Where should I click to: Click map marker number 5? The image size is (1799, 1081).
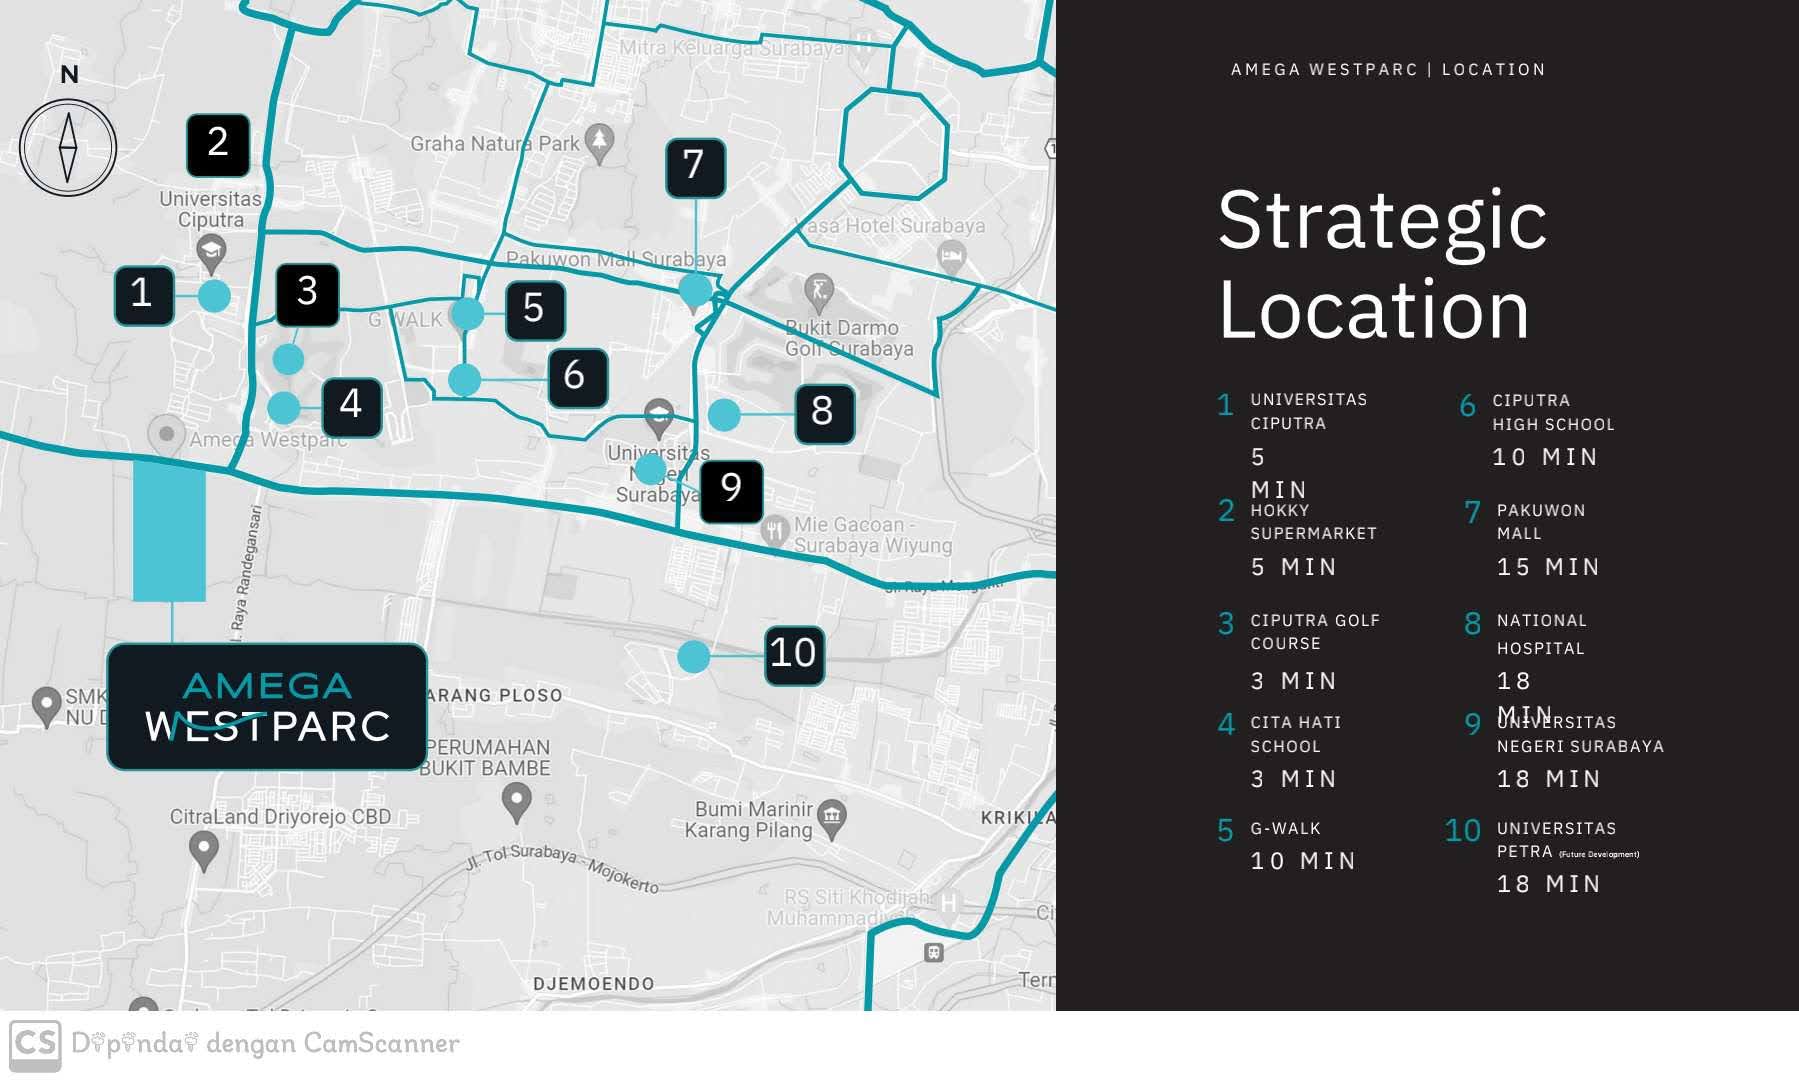[535, 310]
